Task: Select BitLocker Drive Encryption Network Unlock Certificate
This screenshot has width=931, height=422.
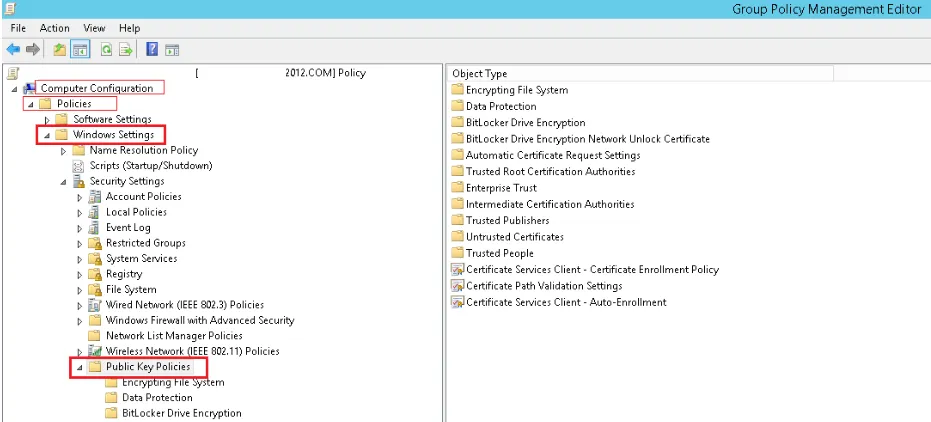Action: [588, 139]
